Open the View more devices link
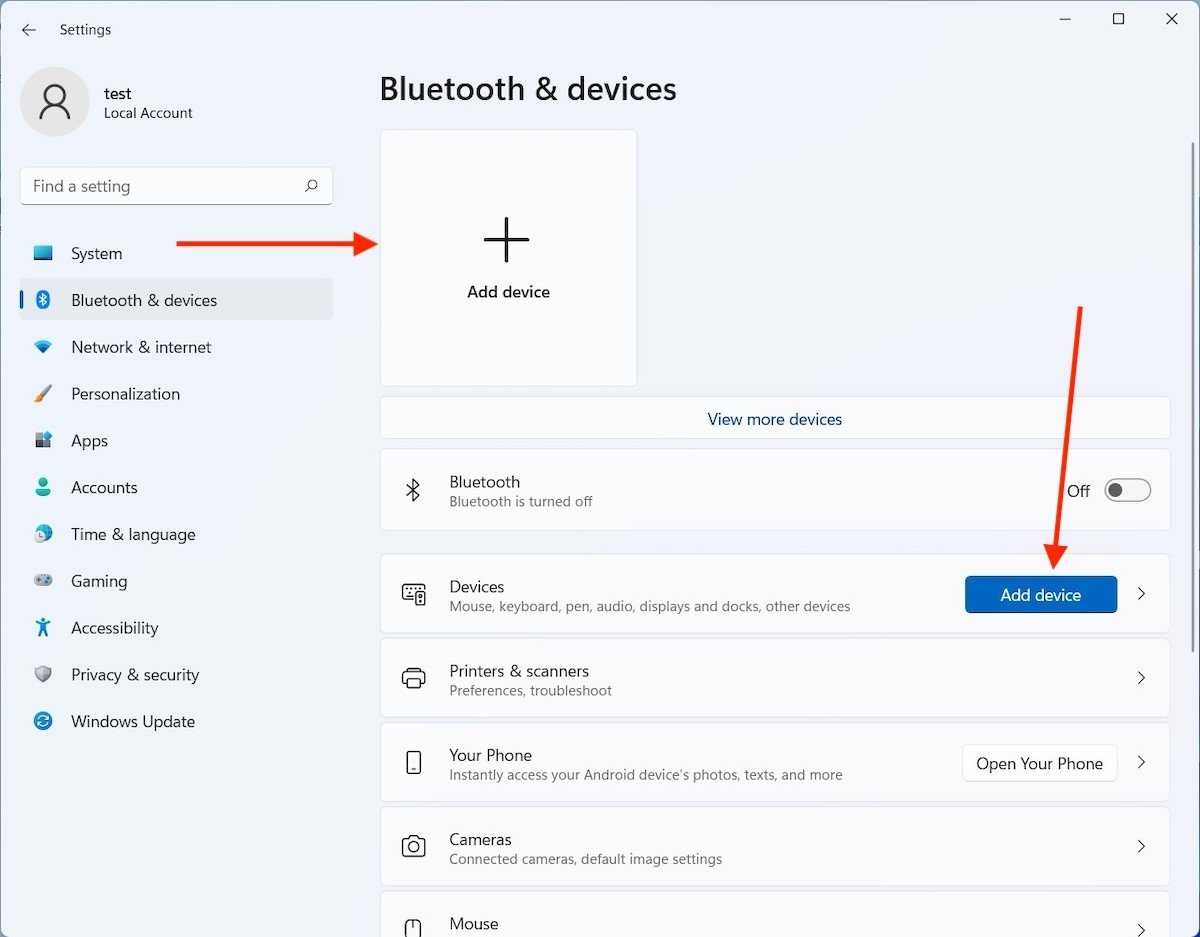 (x=774, y=419)
